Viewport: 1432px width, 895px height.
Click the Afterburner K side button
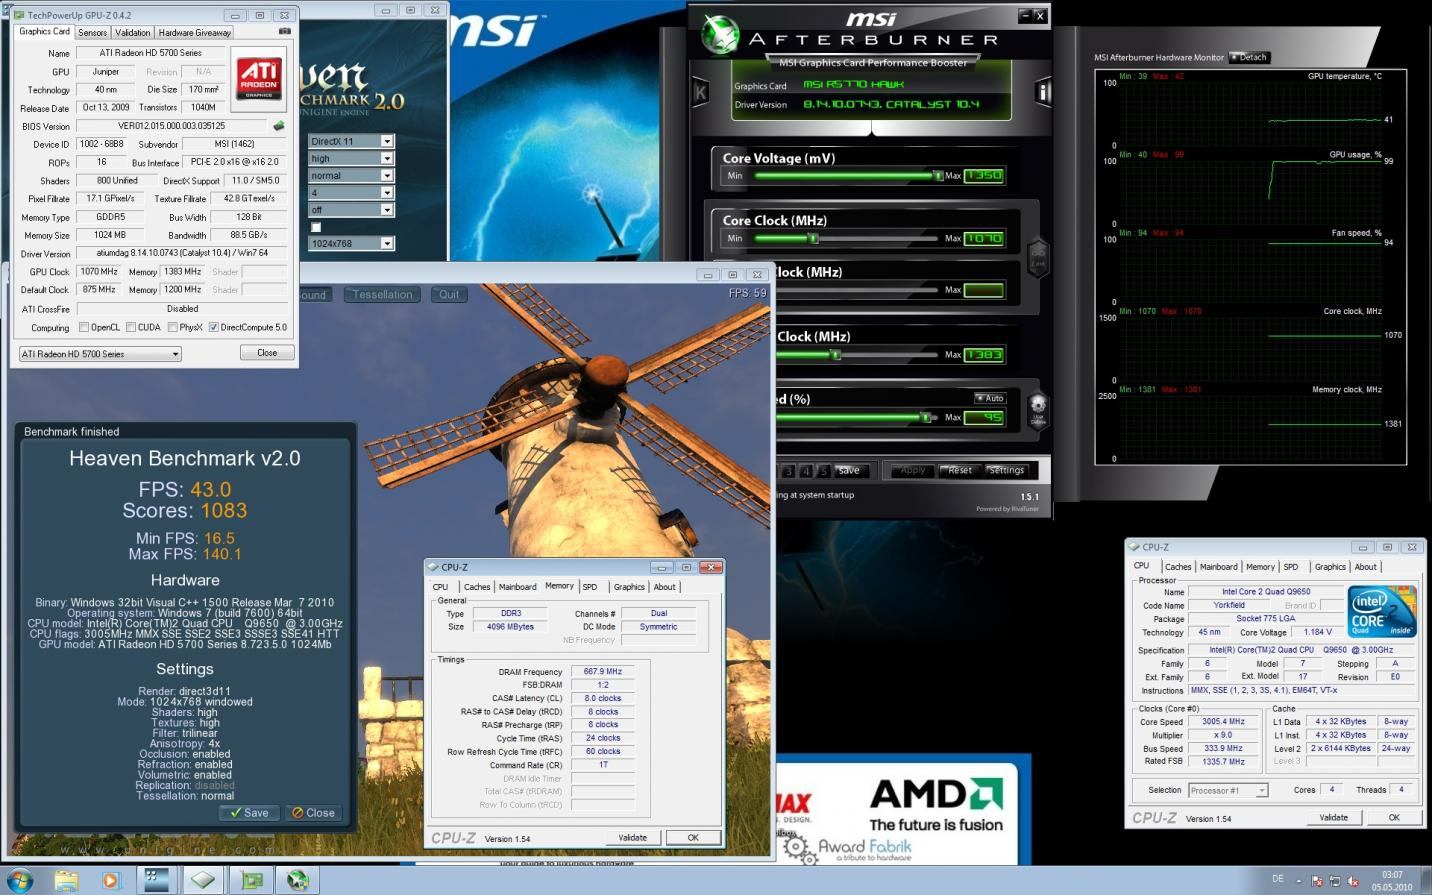point(700,92)
